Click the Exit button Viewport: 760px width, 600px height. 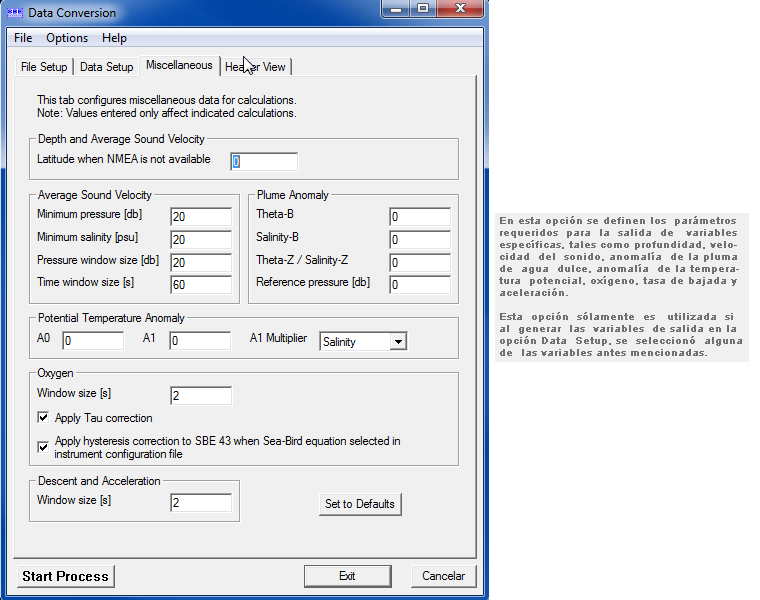[347, 576]
